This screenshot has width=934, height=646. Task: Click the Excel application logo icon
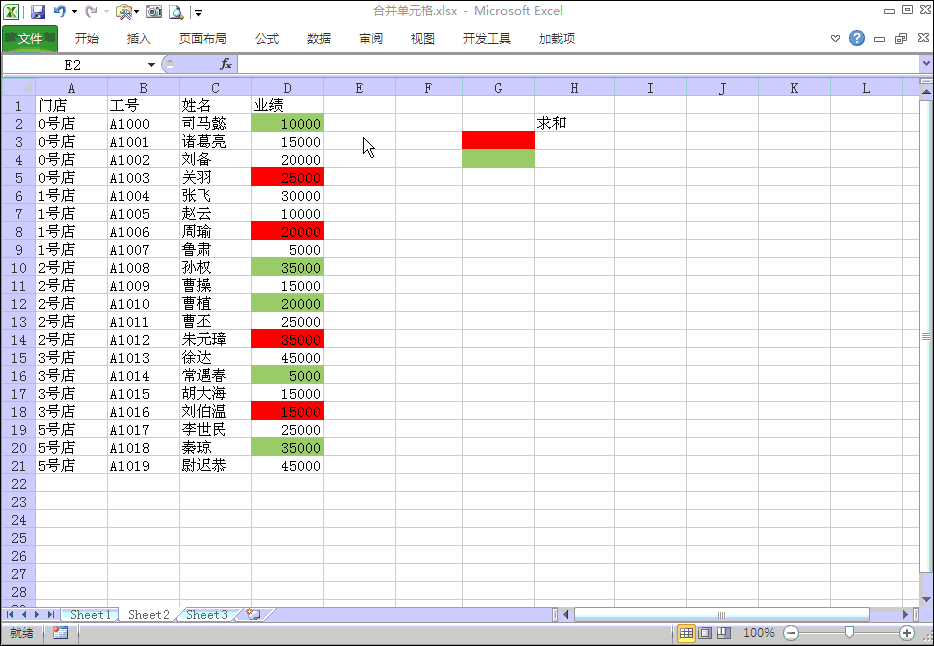coord(11,11)
